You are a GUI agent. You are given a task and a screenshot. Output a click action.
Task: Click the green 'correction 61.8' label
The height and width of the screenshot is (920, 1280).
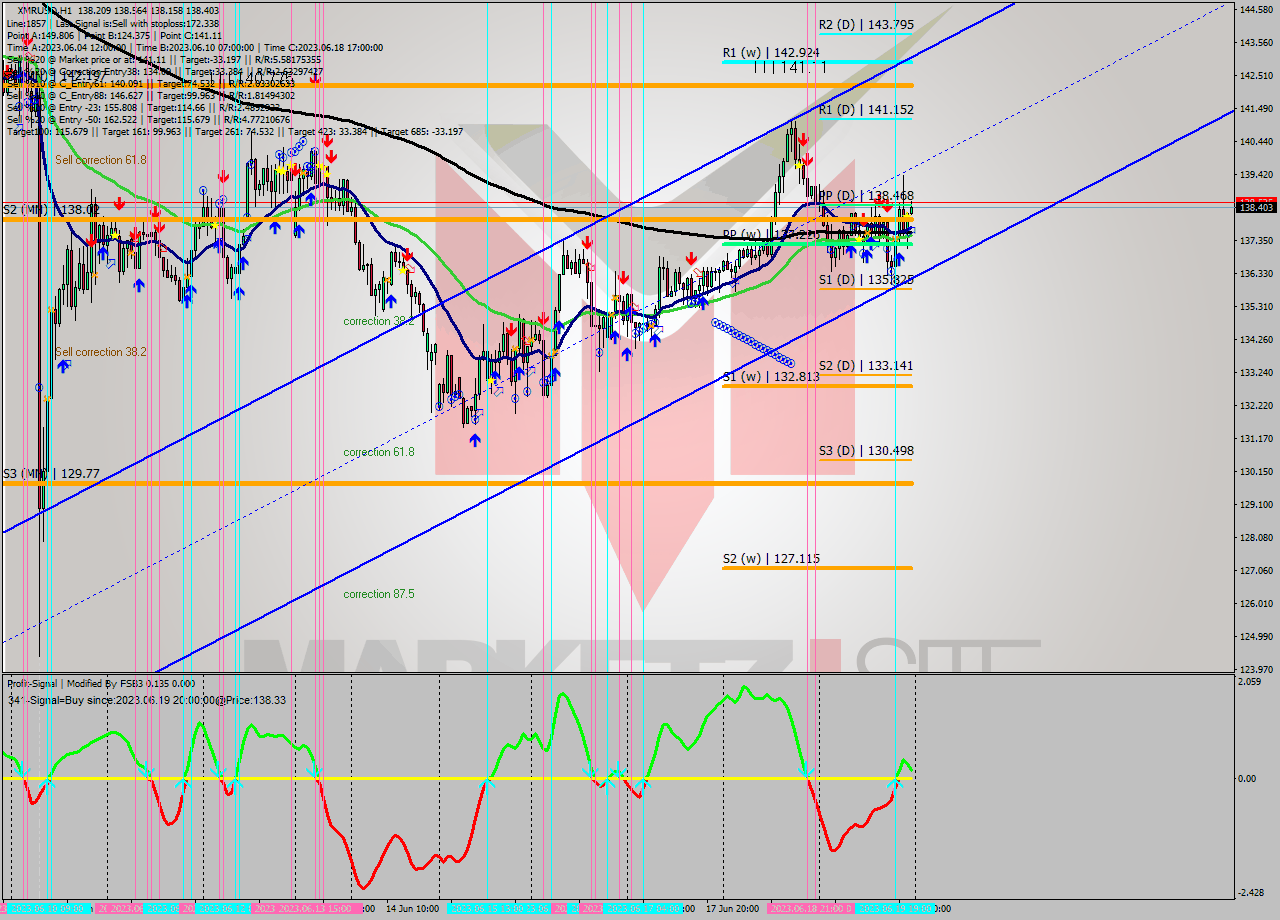coord(379,452)
